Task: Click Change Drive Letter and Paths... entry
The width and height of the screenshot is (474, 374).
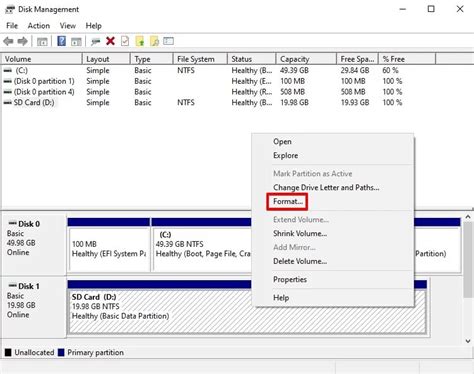Action: click(x=326, y=188)
